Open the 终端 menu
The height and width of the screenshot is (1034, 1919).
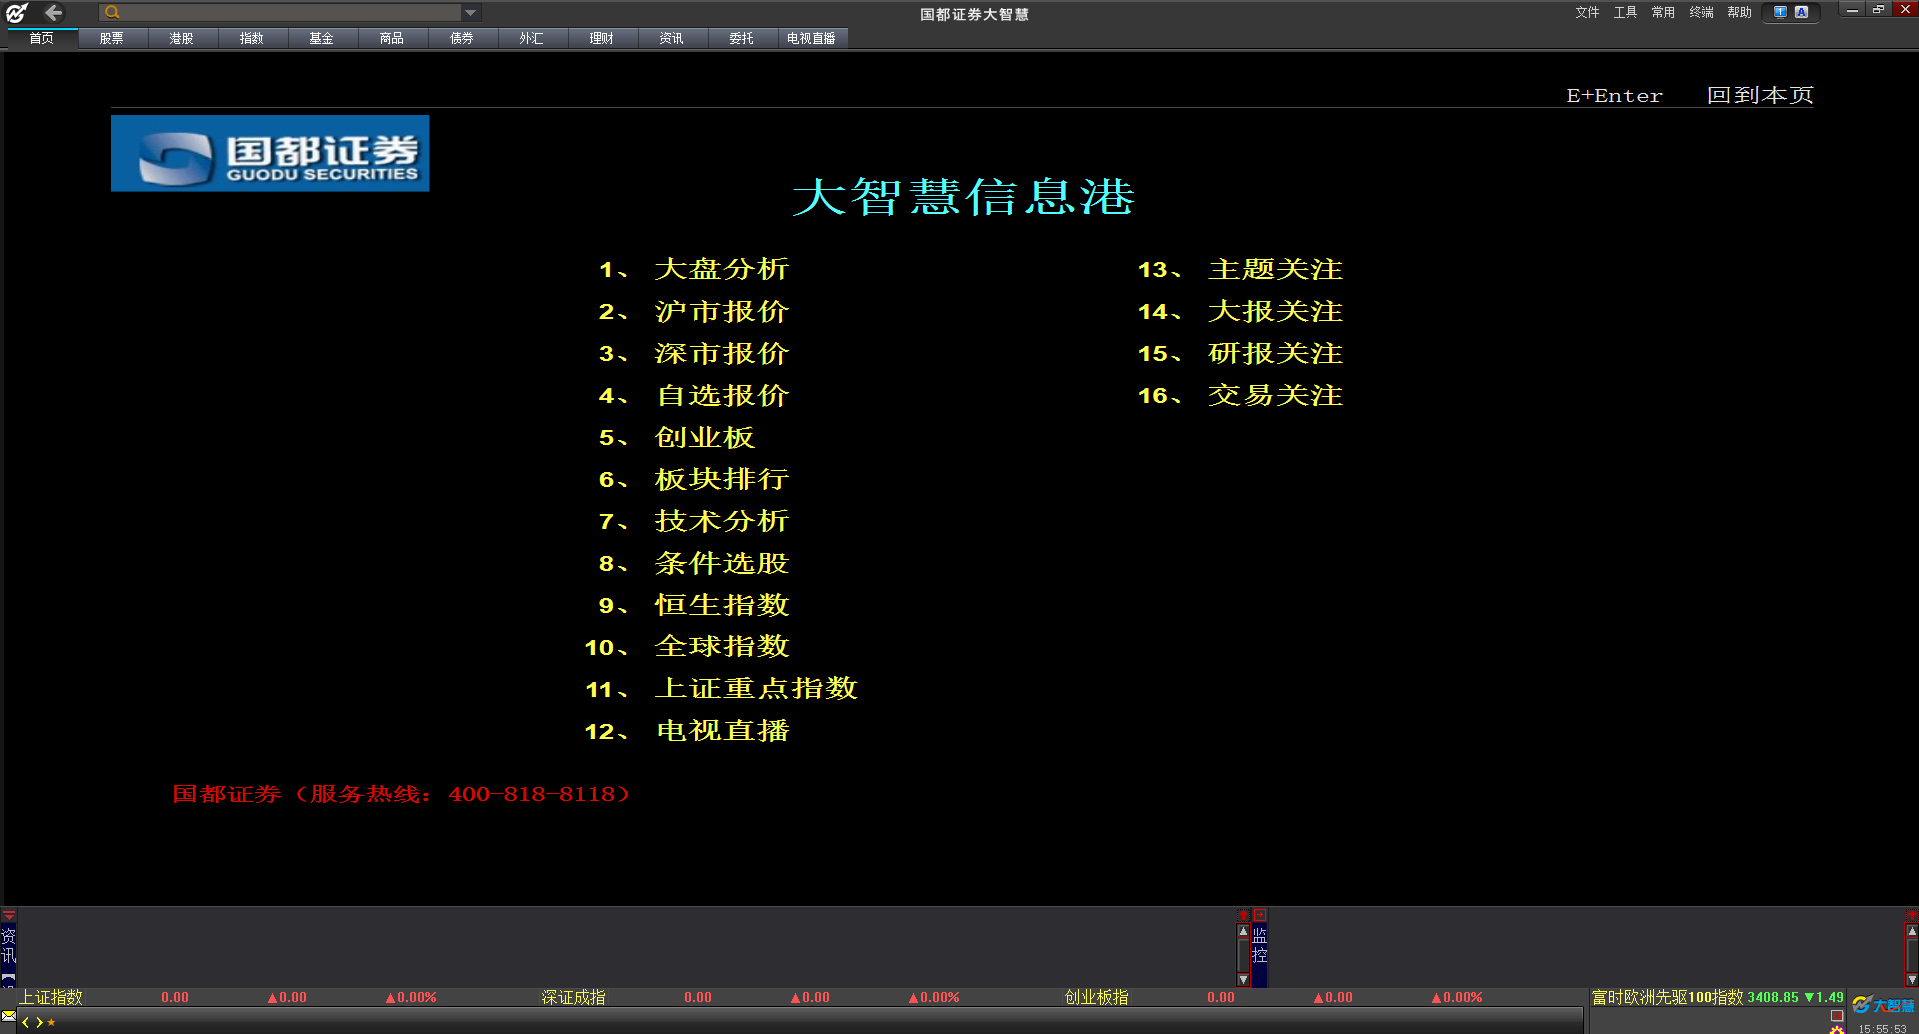(1701, 12)
